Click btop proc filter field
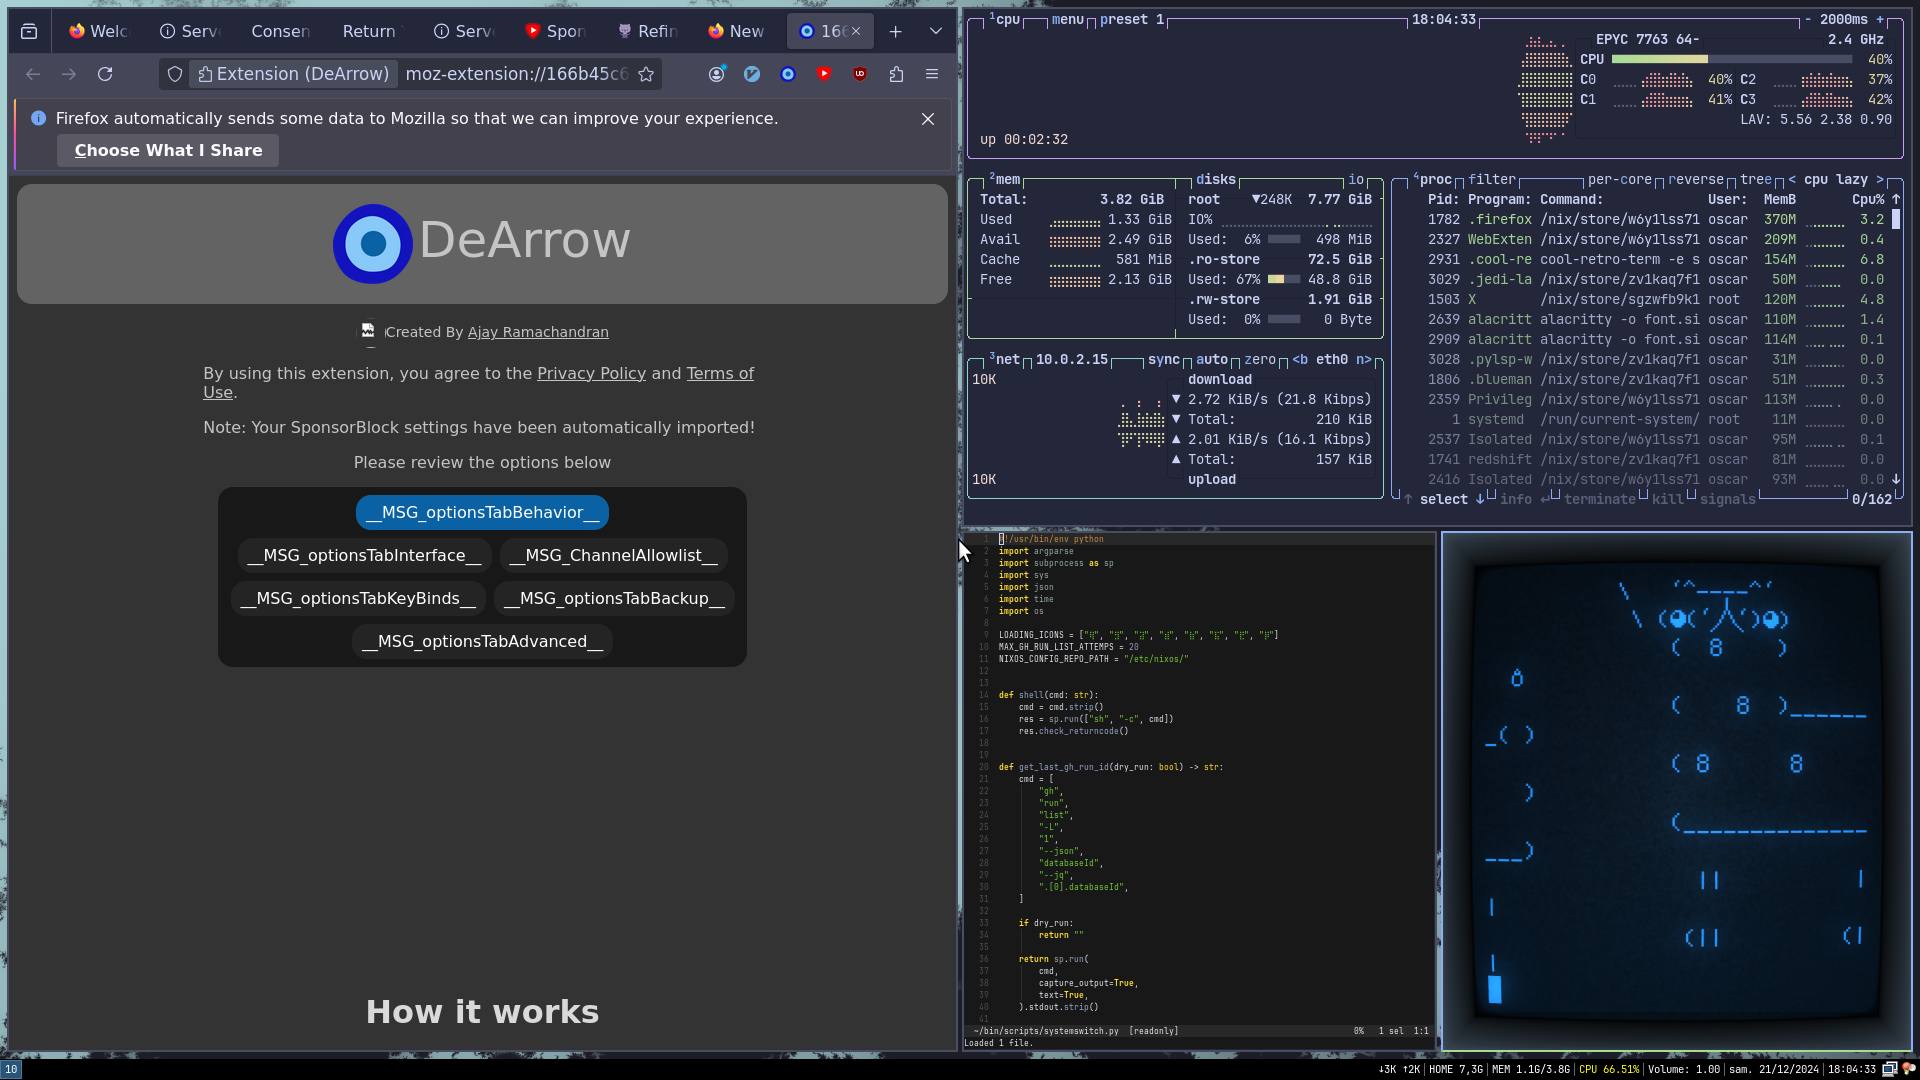Image resolution: width=1920 pixels, height=1080 pixels. pos(1492,179)
